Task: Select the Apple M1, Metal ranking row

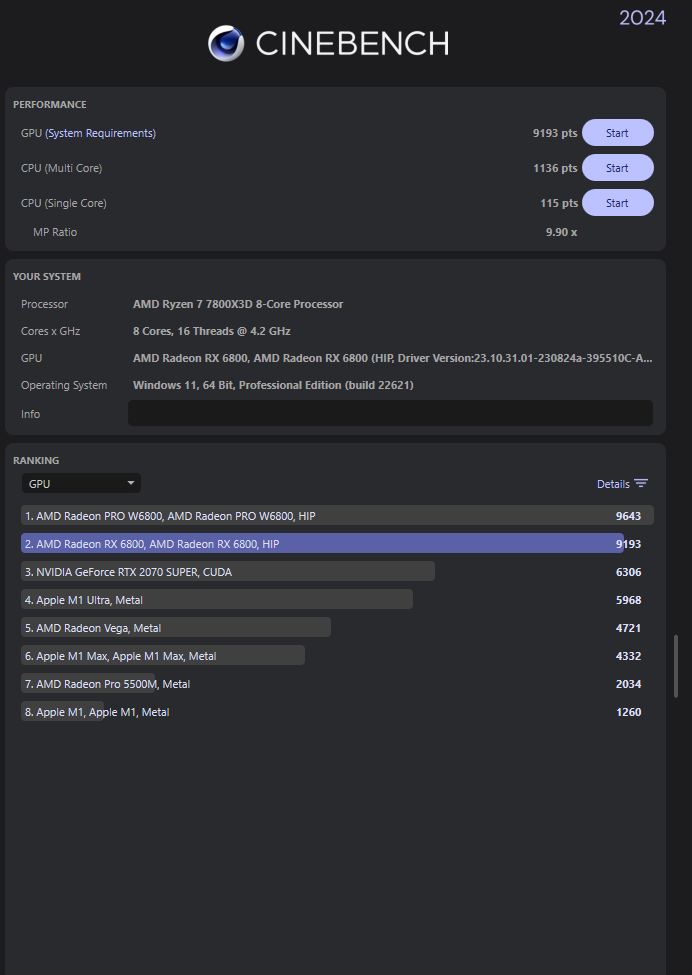Action: coord(337,711)
